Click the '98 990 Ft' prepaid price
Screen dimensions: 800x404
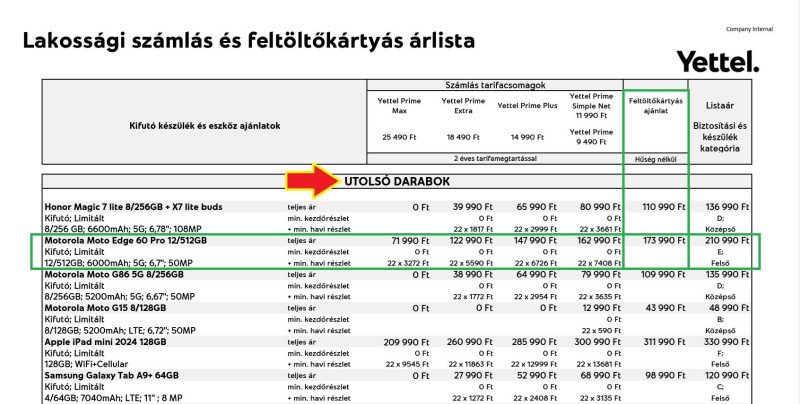[x=666, y=375]
